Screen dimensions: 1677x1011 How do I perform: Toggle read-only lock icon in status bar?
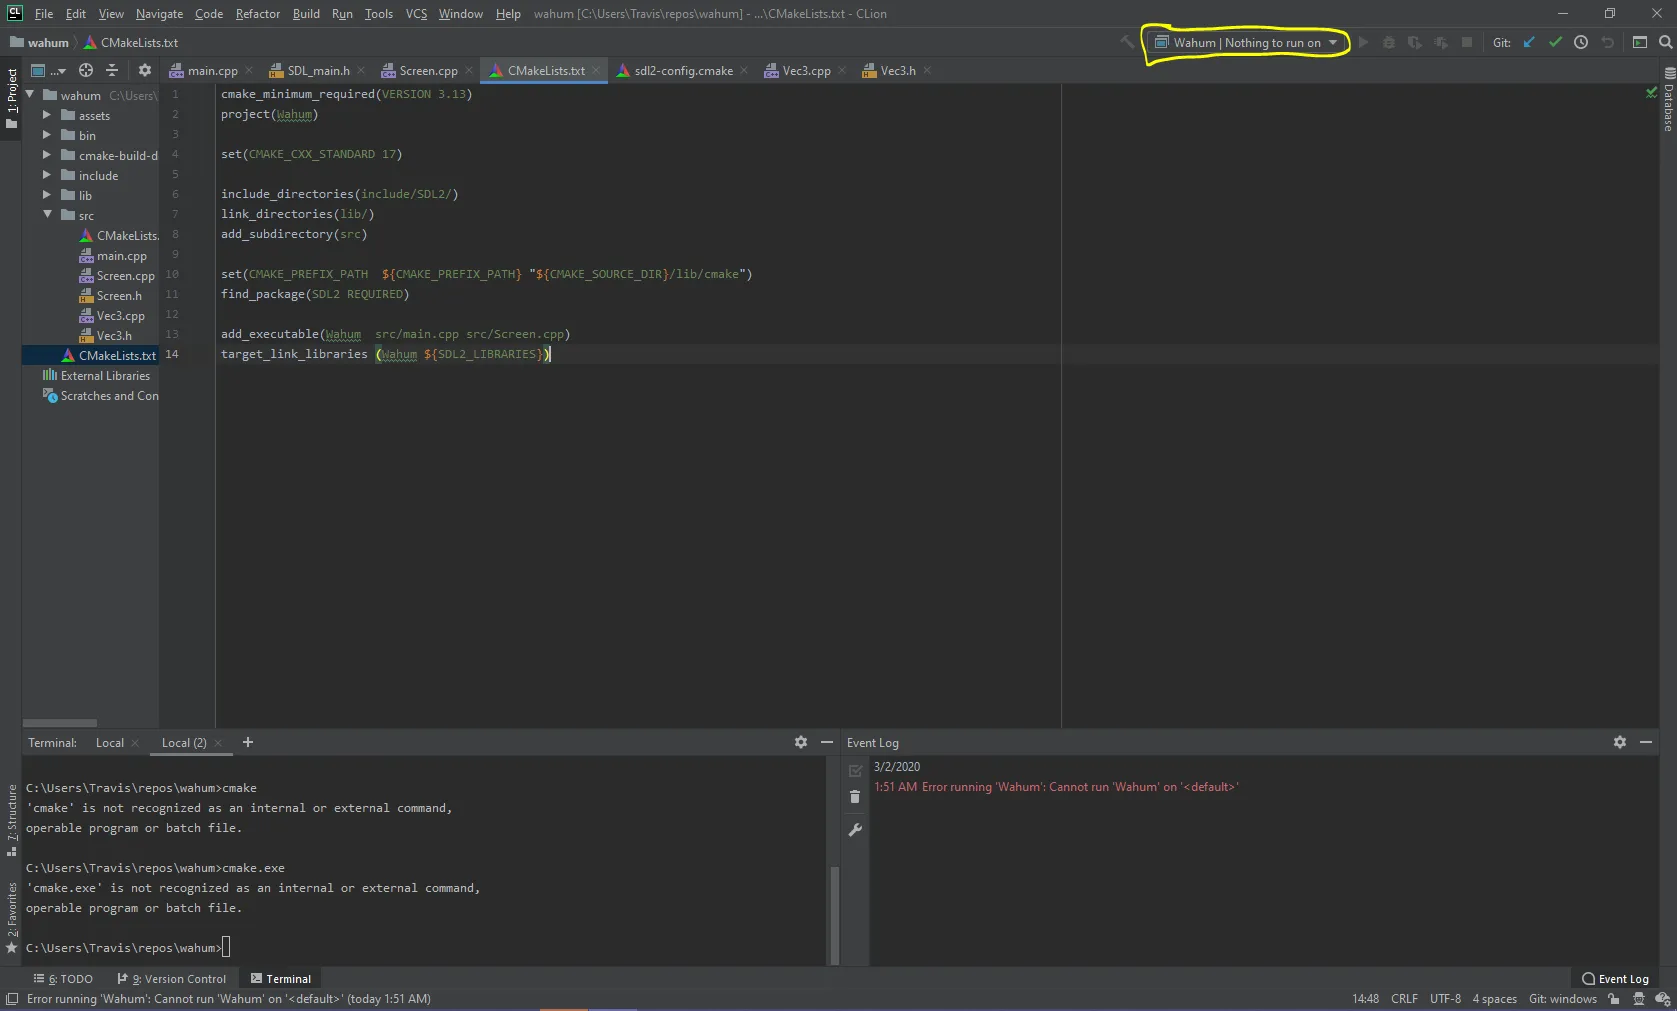[x=1614, y=999]
